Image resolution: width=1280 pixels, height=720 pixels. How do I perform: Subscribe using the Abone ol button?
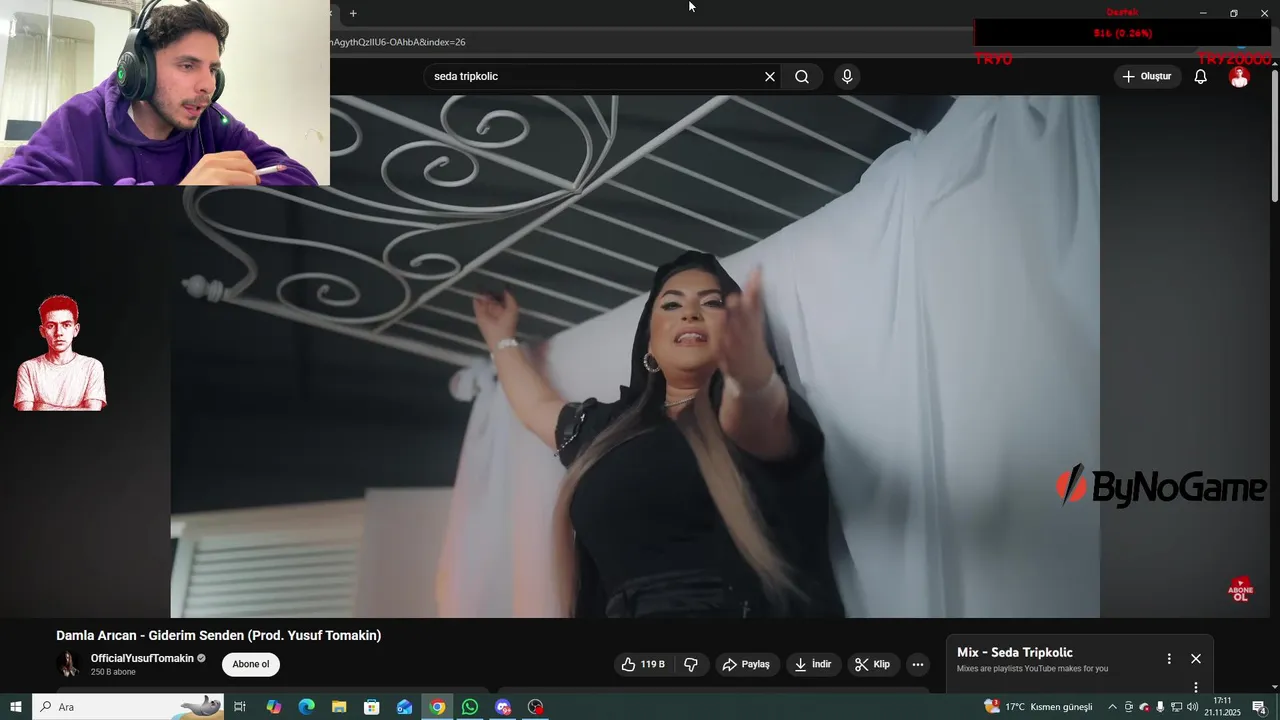(x=251, y=664)
